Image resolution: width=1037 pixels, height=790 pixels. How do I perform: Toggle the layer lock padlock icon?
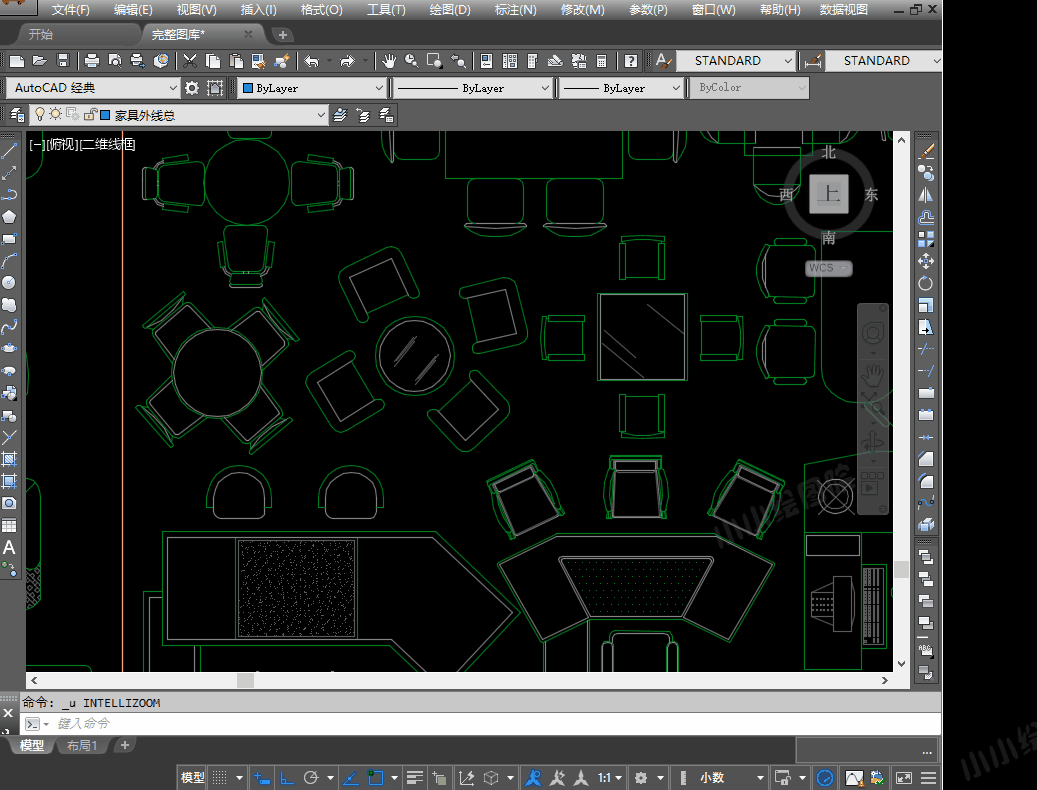90,115
